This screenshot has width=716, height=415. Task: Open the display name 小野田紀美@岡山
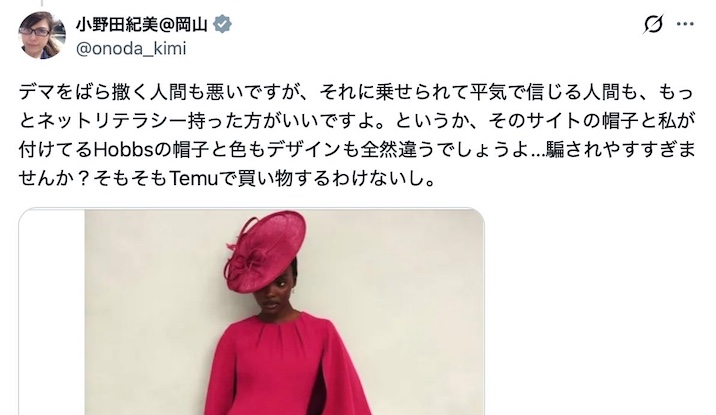142,25
